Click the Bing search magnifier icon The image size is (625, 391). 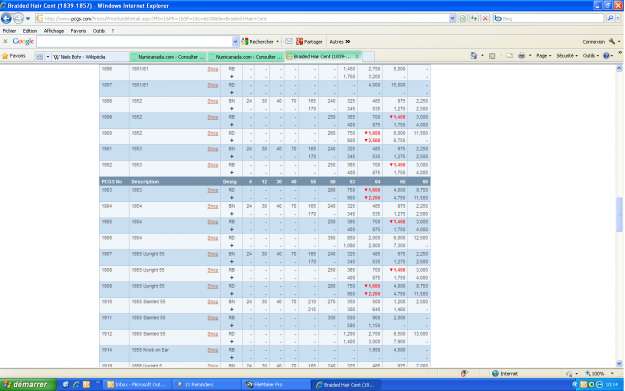pos(610,18)
